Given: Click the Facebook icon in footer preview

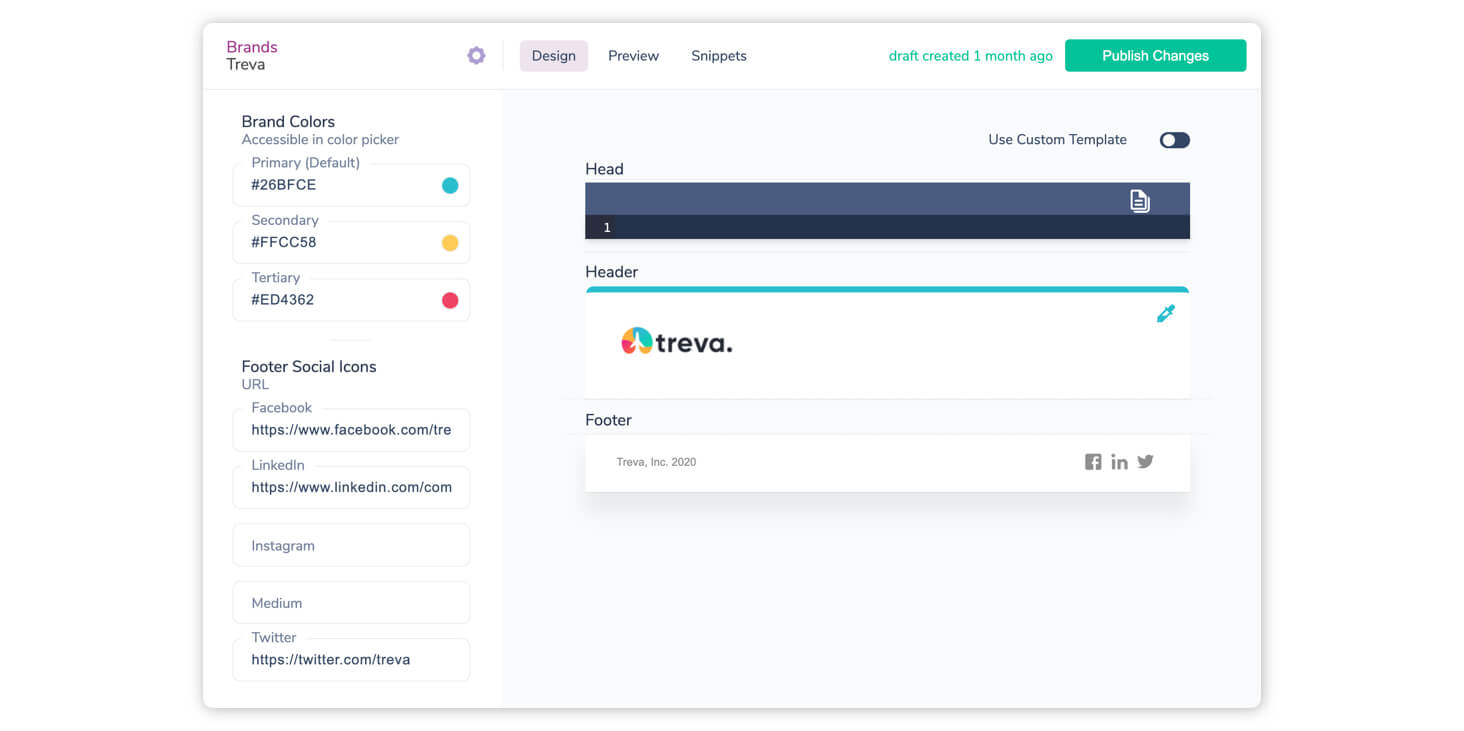Looking at the screenshot, I should 1093,462.
